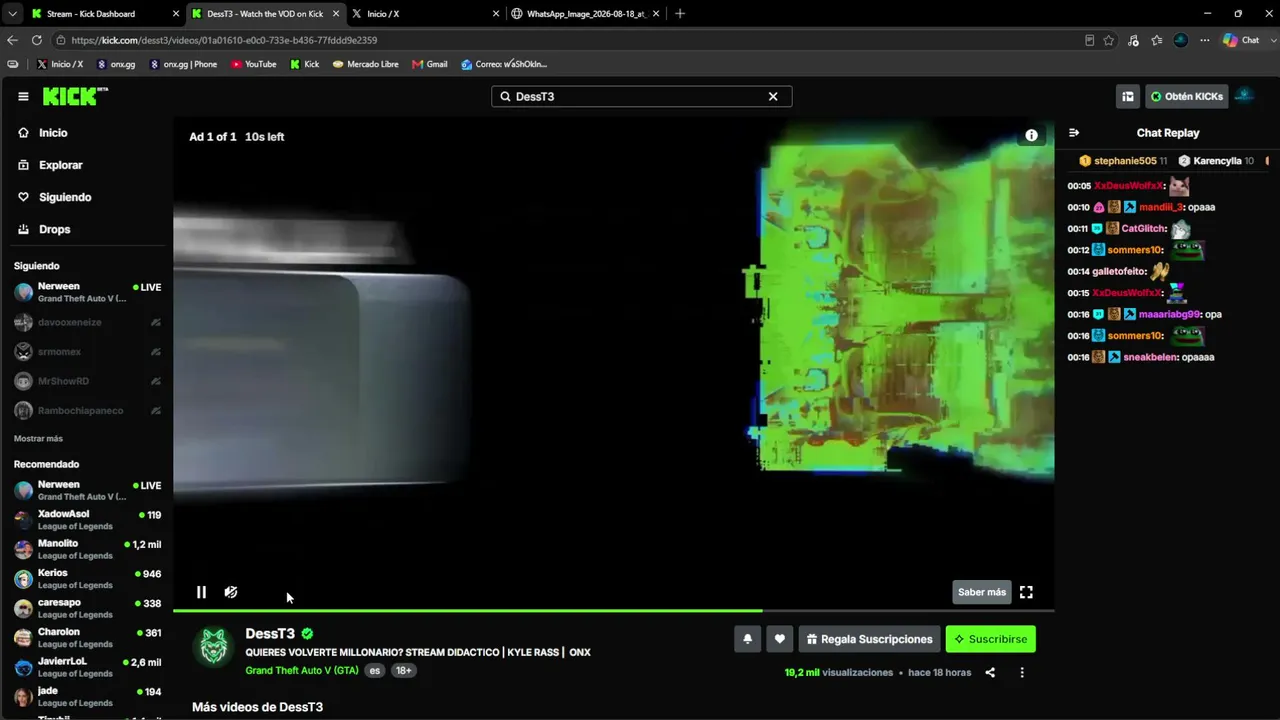1280x720 pixels.
Task: Click the Obtén KICKs button
Action: (x=1187, y=96)
